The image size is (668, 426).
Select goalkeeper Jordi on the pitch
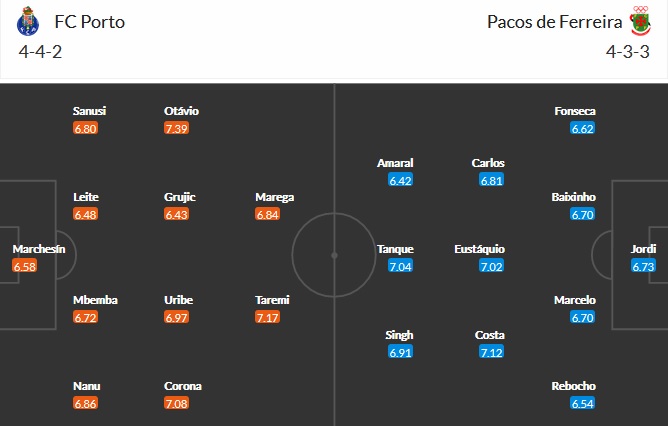coord(643,249)
